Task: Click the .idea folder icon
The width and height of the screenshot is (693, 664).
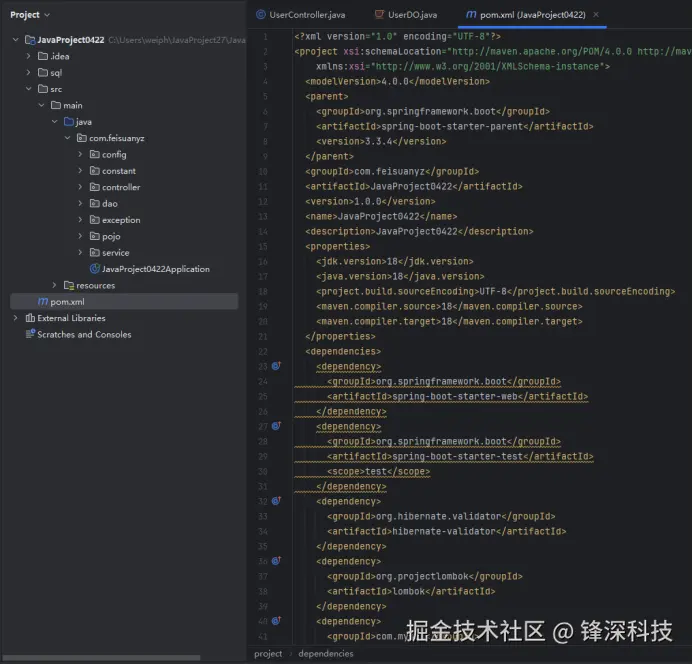Action: point(43,56)
